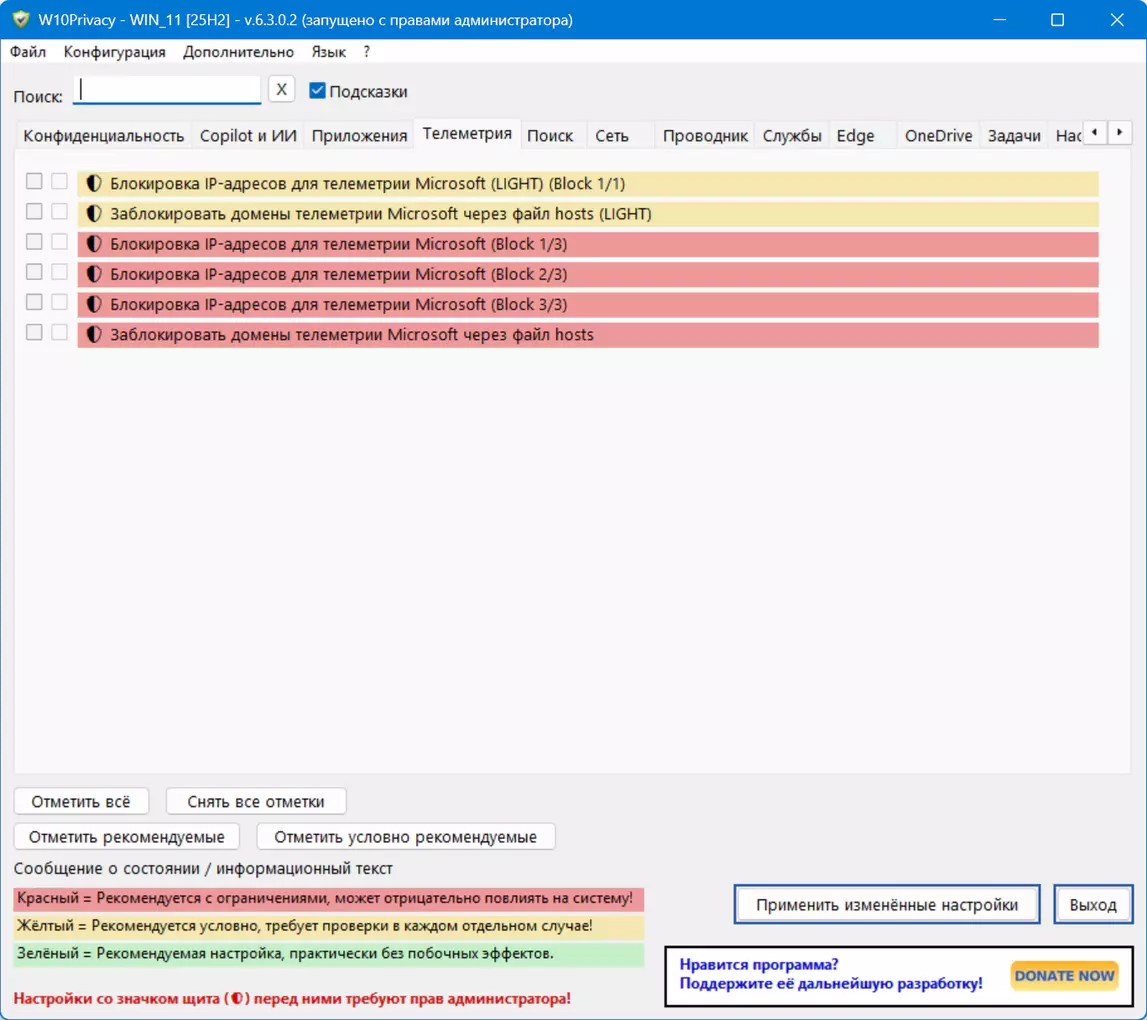1147x1020 pixels.
Task: Click shield icon on the hosts (LIGHT) row
Action: click(x=94, y=214)
